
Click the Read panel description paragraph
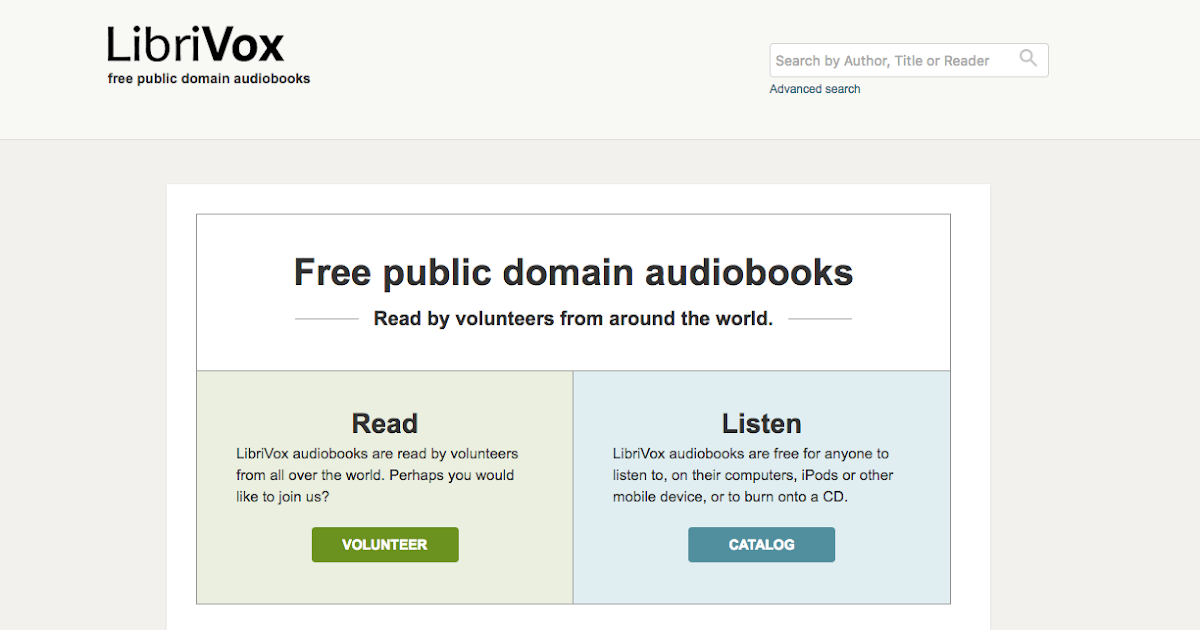pos(377,475)
